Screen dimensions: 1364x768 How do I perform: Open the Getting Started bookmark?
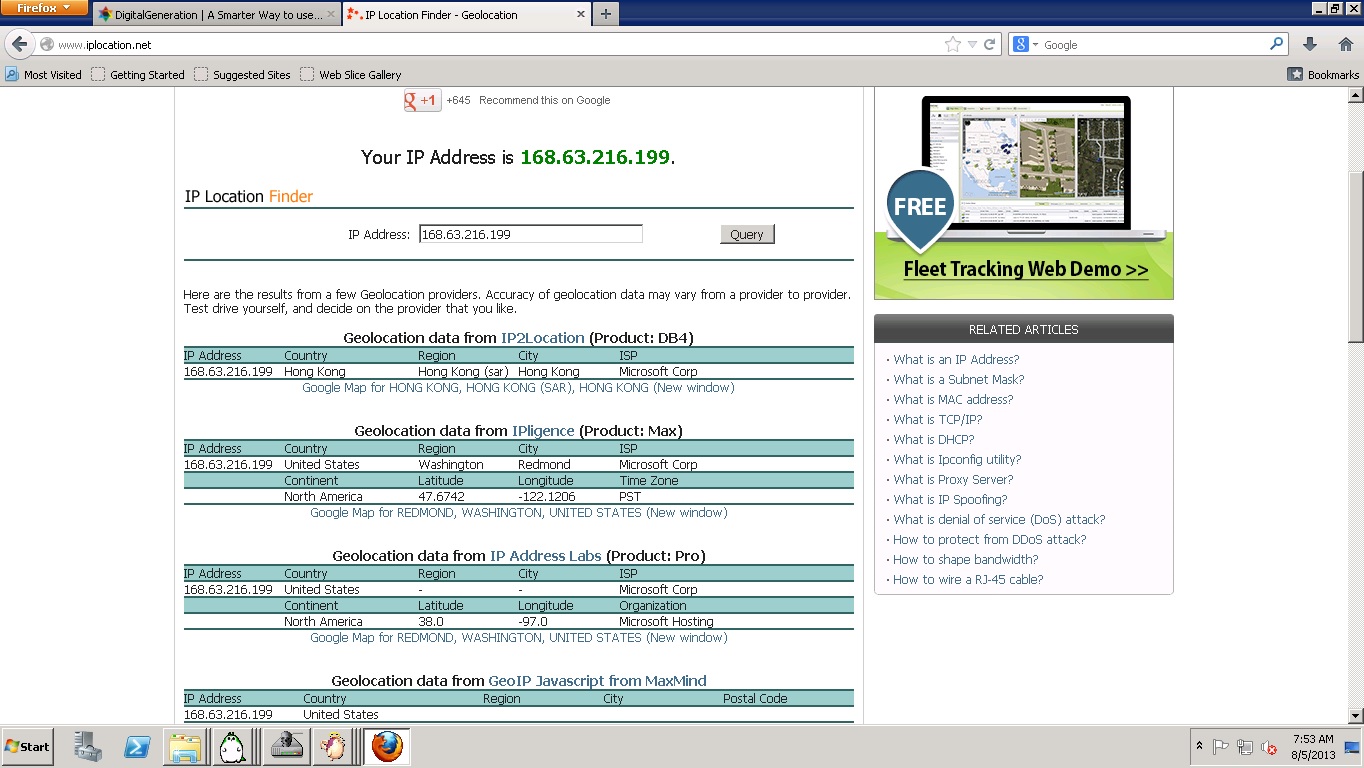point(138,74)
